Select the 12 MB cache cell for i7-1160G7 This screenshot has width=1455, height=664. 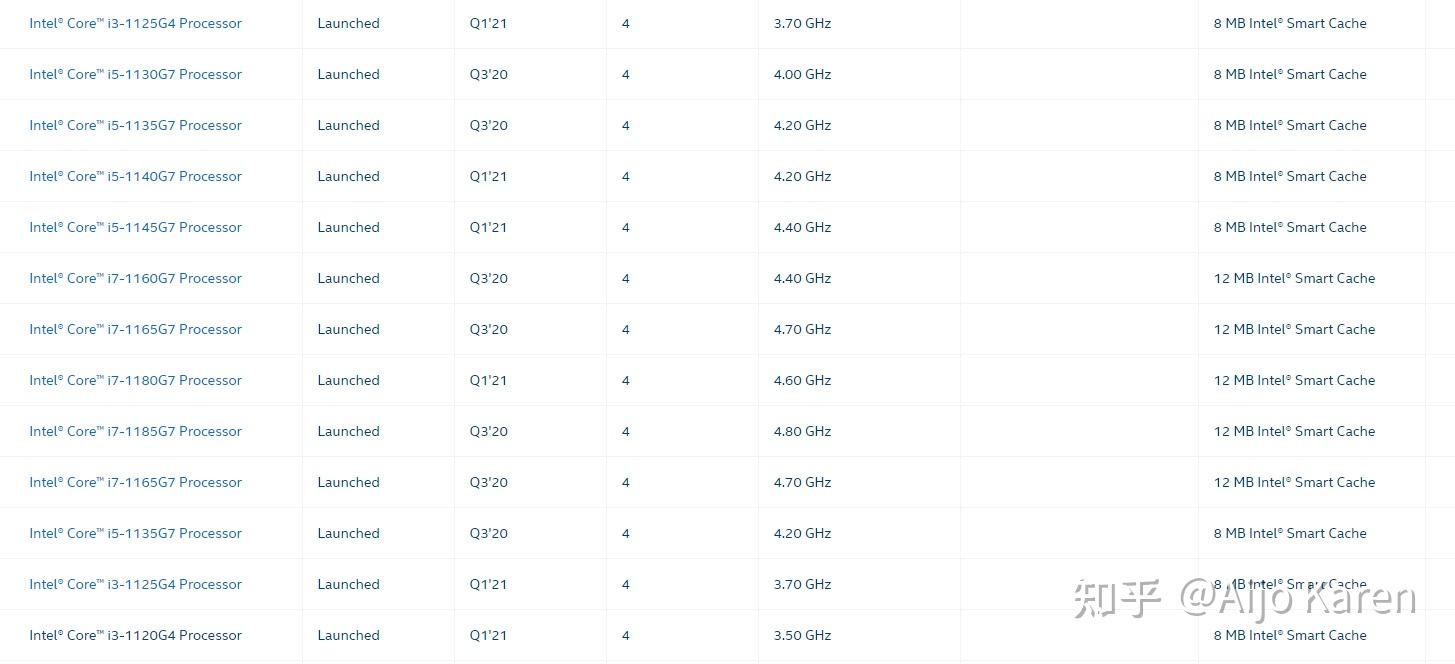pyautogui.click(x=1294, y=278)
